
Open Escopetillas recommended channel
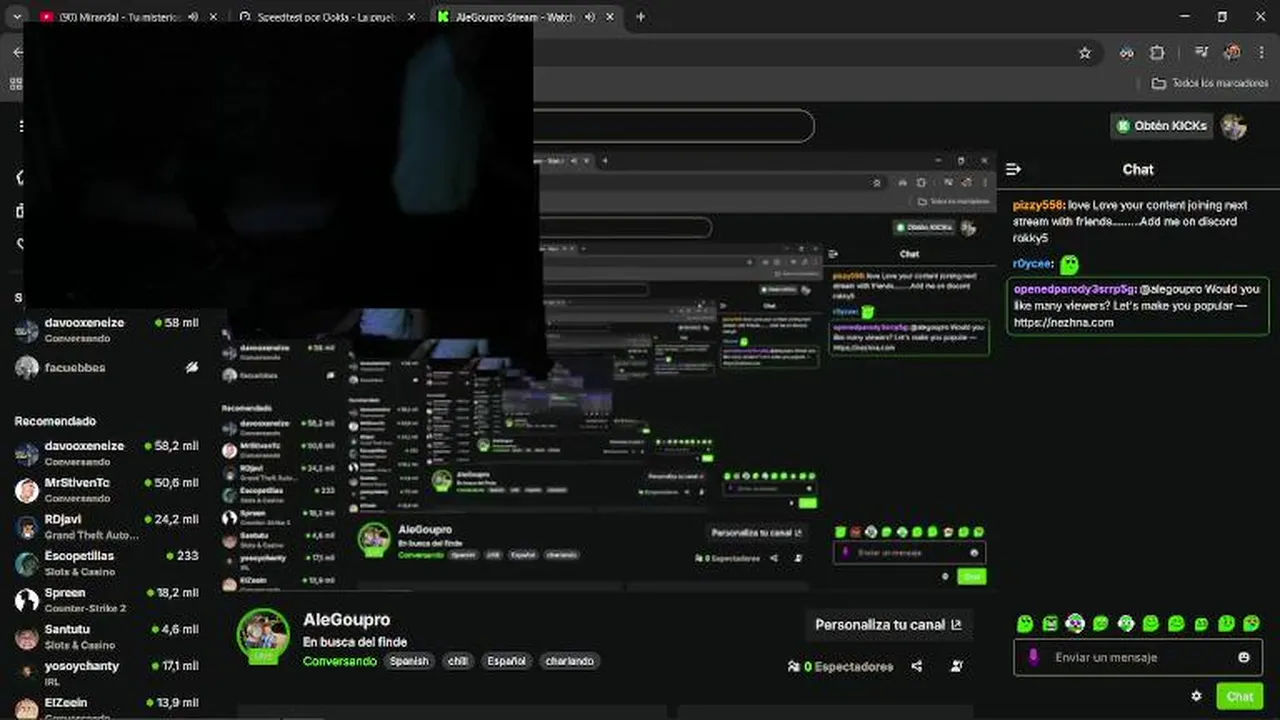point(108,563)
